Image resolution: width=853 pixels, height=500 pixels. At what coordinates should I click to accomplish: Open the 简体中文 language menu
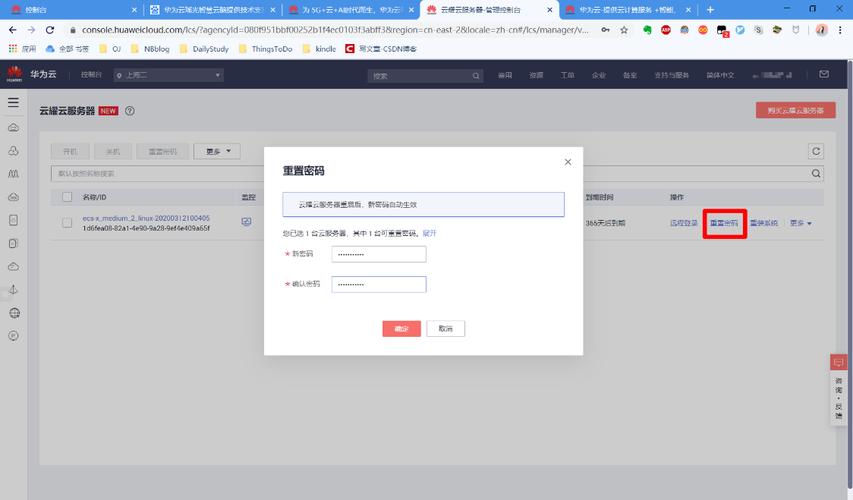point(720,75)
